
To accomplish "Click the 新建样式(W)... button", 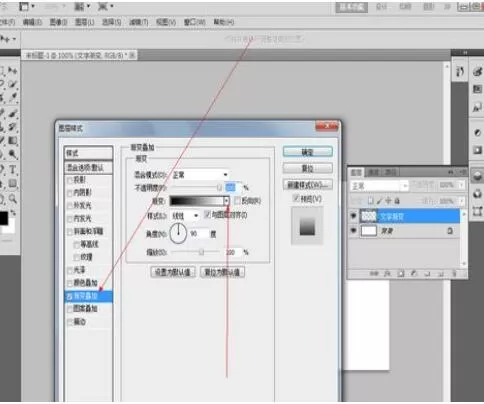I will point(308,184).
